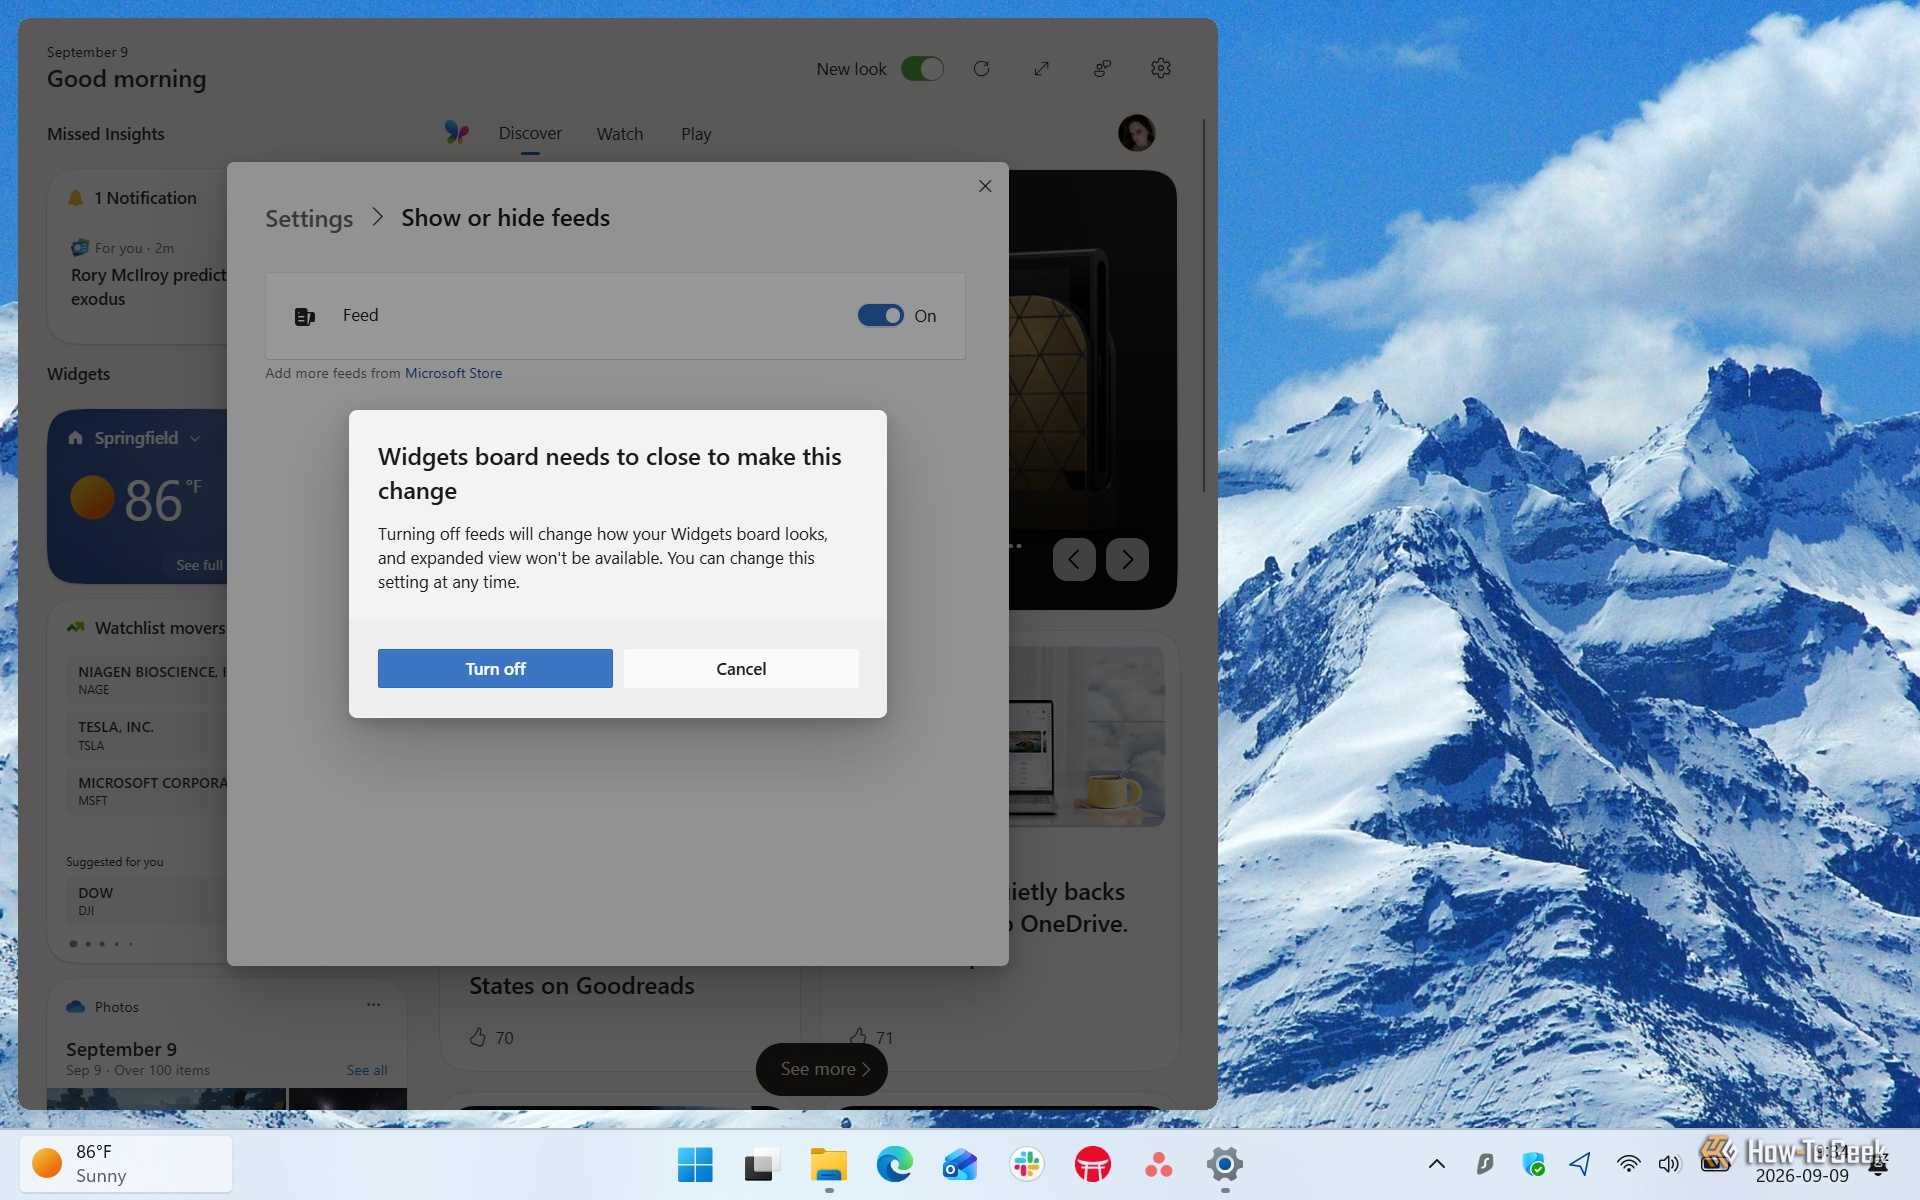Open taskbar weather widget 86°F Sunny
Image resolution: width=1920 pixels, height=1200 pixels.
tap(126, 1163)
